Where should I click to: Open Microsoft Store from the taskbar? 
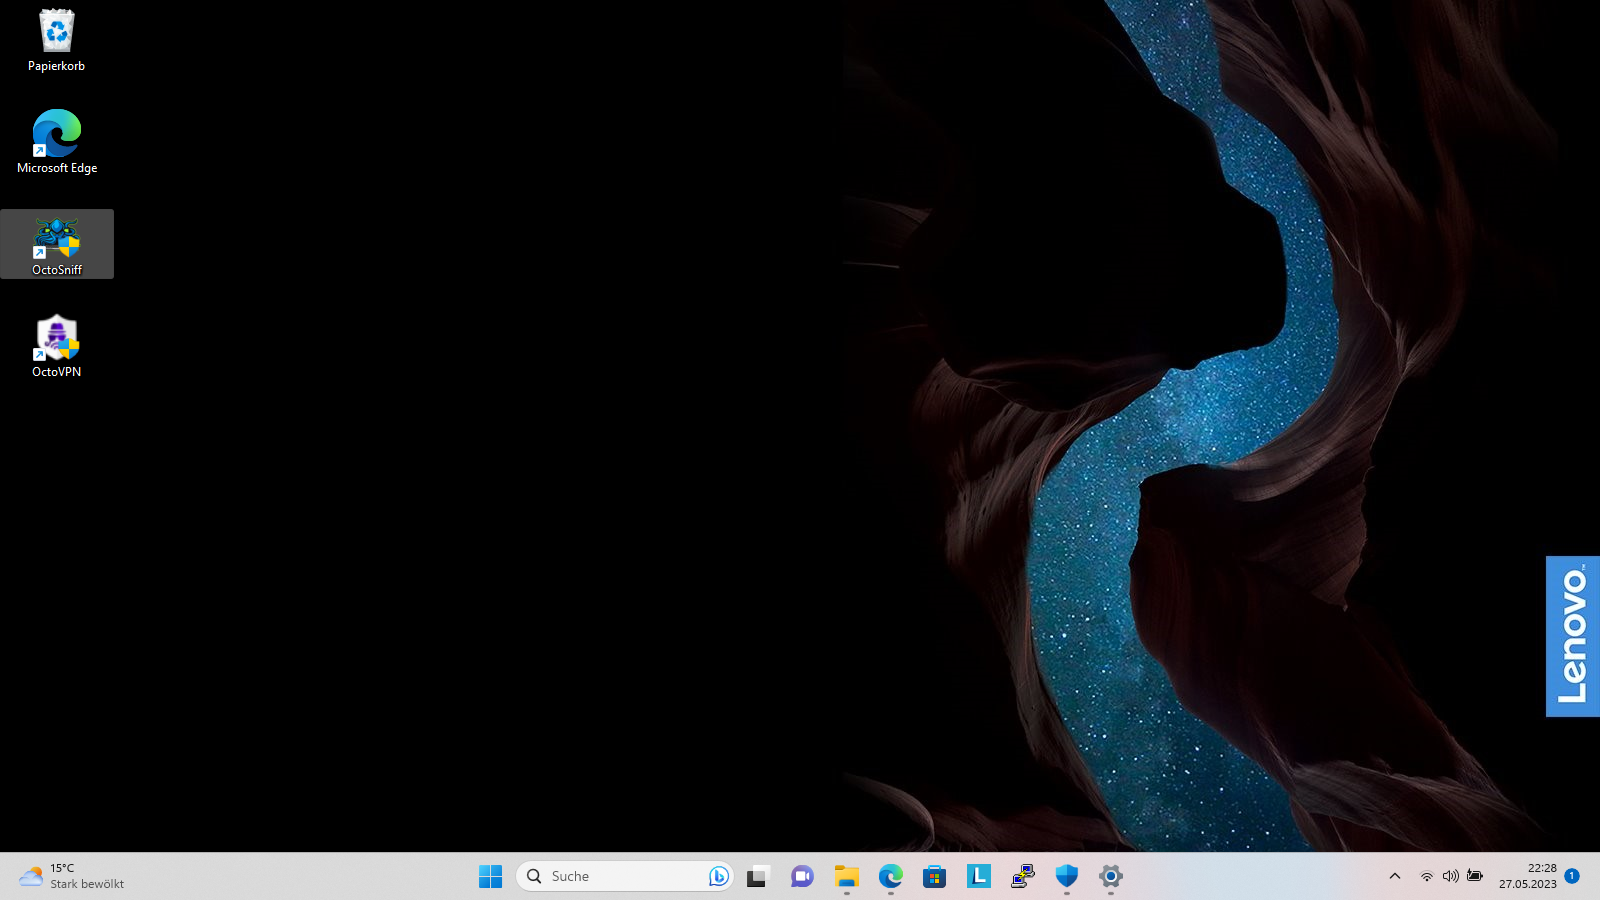pyautogui.click(x=934, y=877)
